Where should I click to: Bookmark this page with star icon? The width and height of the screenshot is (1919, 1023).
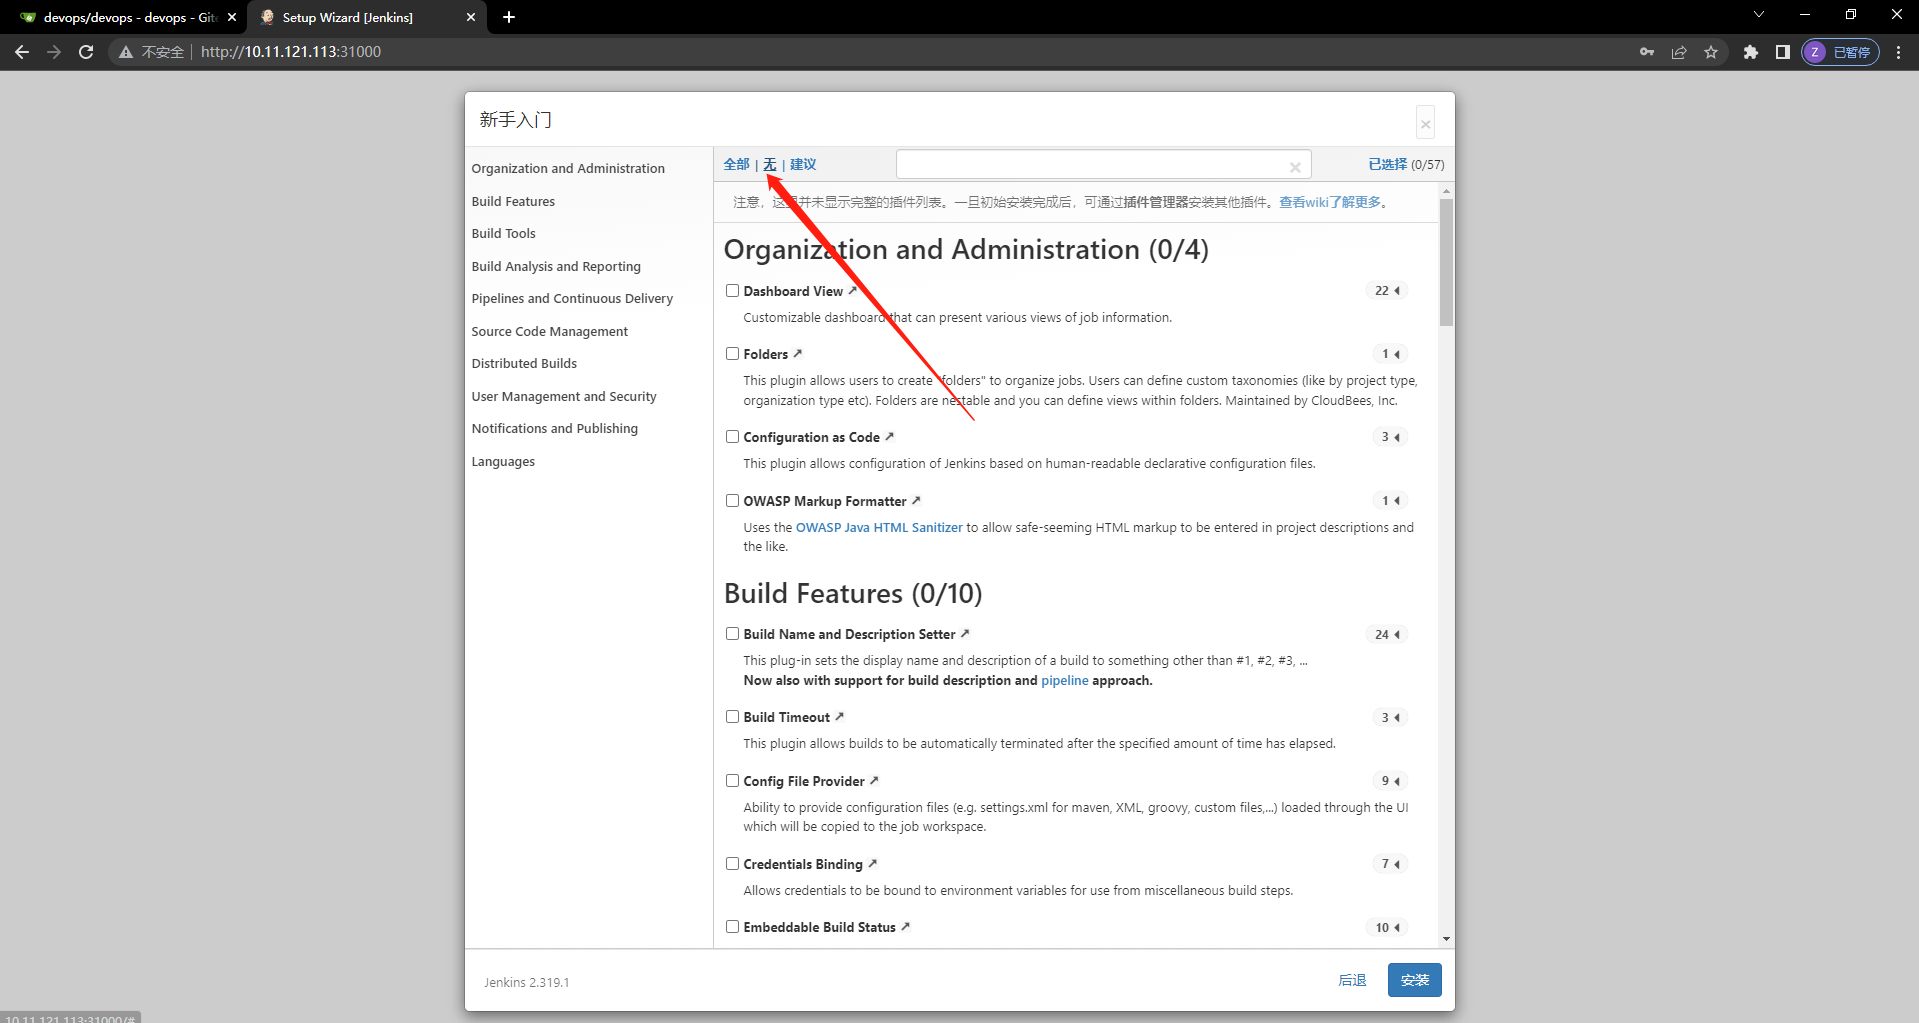point(1711,52)
